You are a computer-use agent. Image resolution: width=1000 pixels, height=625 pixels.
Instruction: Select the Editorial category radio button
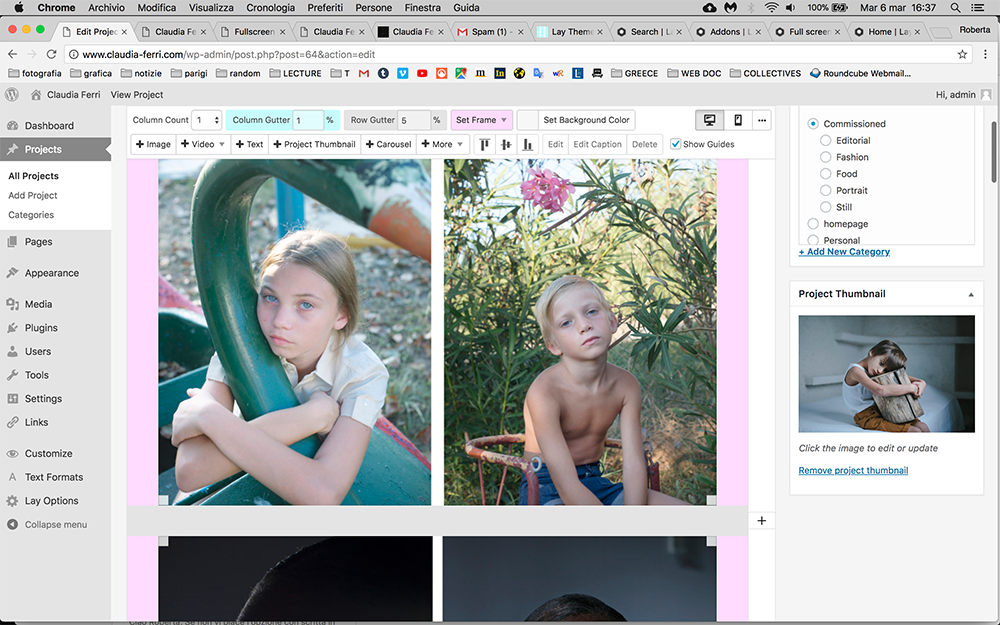tap(826, 141)
